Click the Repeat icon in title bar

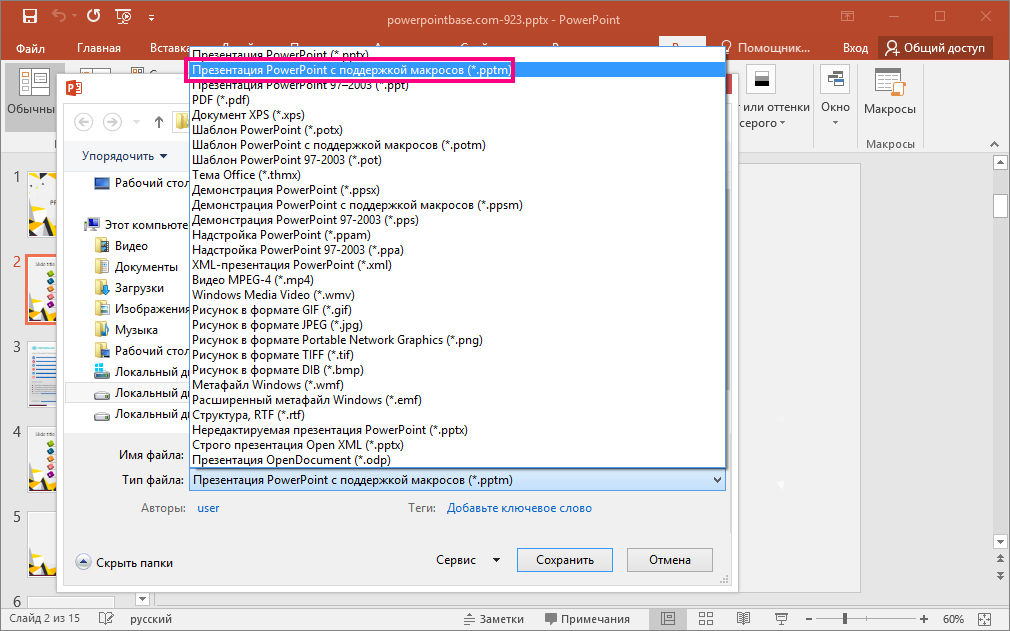[x=93, y=16]
